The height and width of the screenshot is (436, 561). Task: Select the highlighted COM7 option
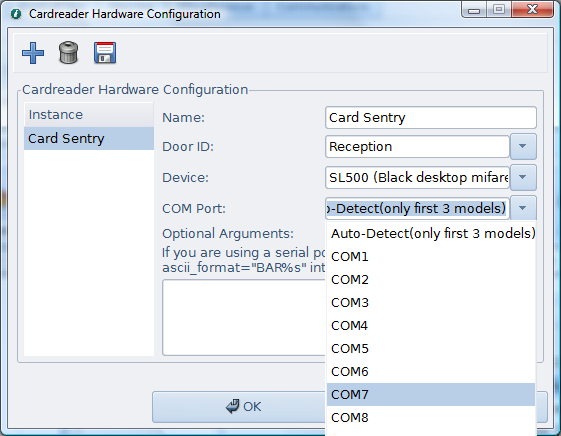pyautogui.click(x=431, y=395)
